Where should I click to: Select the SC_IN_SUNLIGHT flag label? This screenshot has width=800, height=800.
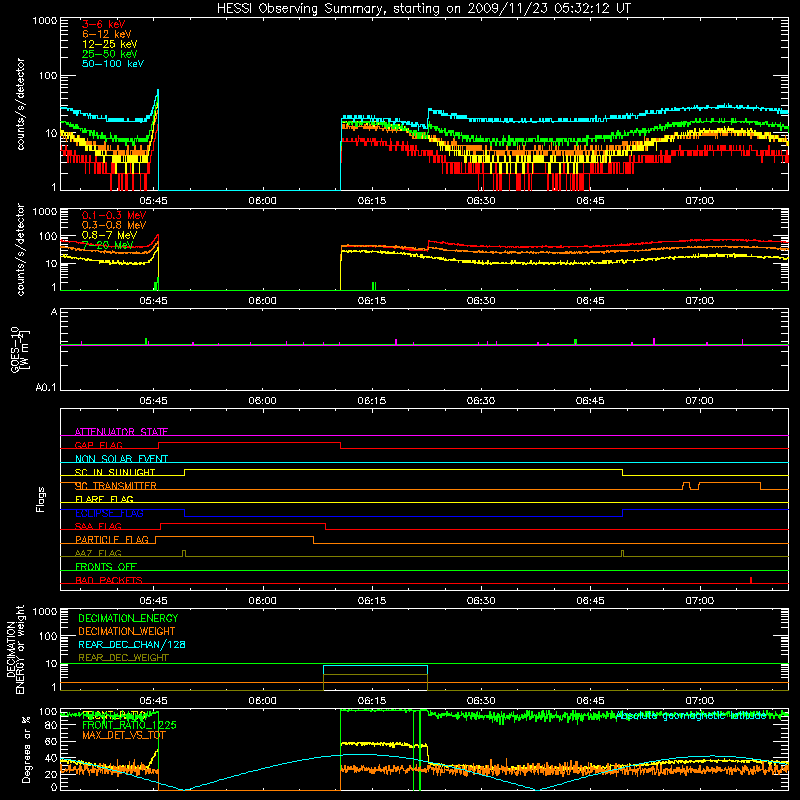point(115,472)
